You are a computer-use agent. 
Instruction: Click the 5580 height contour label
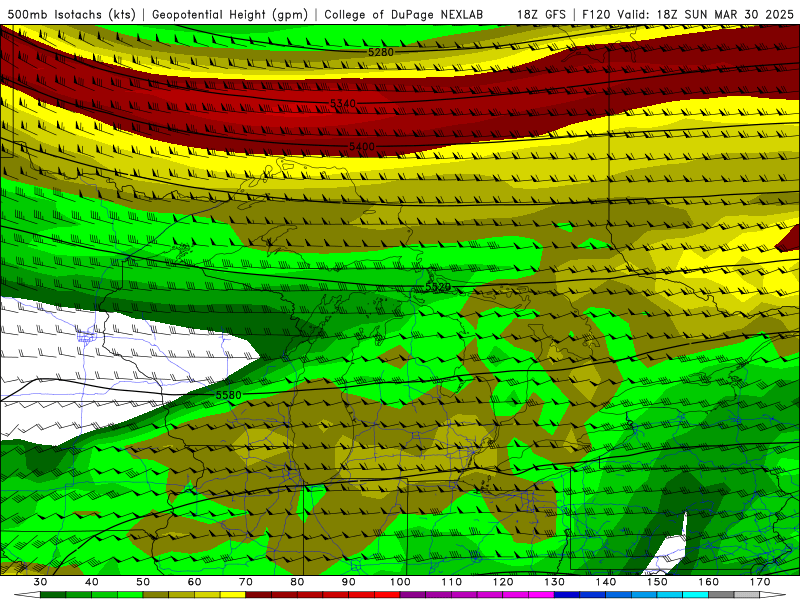[x=228, y=395]
